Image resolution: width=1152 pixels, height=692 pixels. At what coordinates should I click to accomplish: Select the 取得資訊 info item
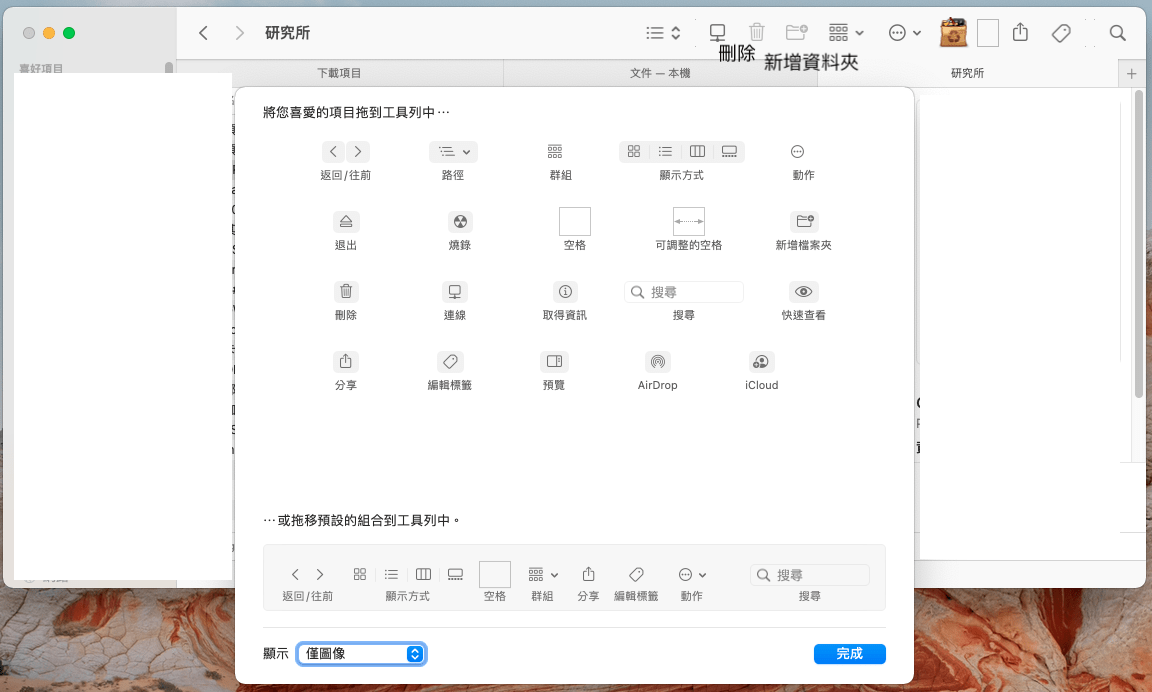click(564, 301)
